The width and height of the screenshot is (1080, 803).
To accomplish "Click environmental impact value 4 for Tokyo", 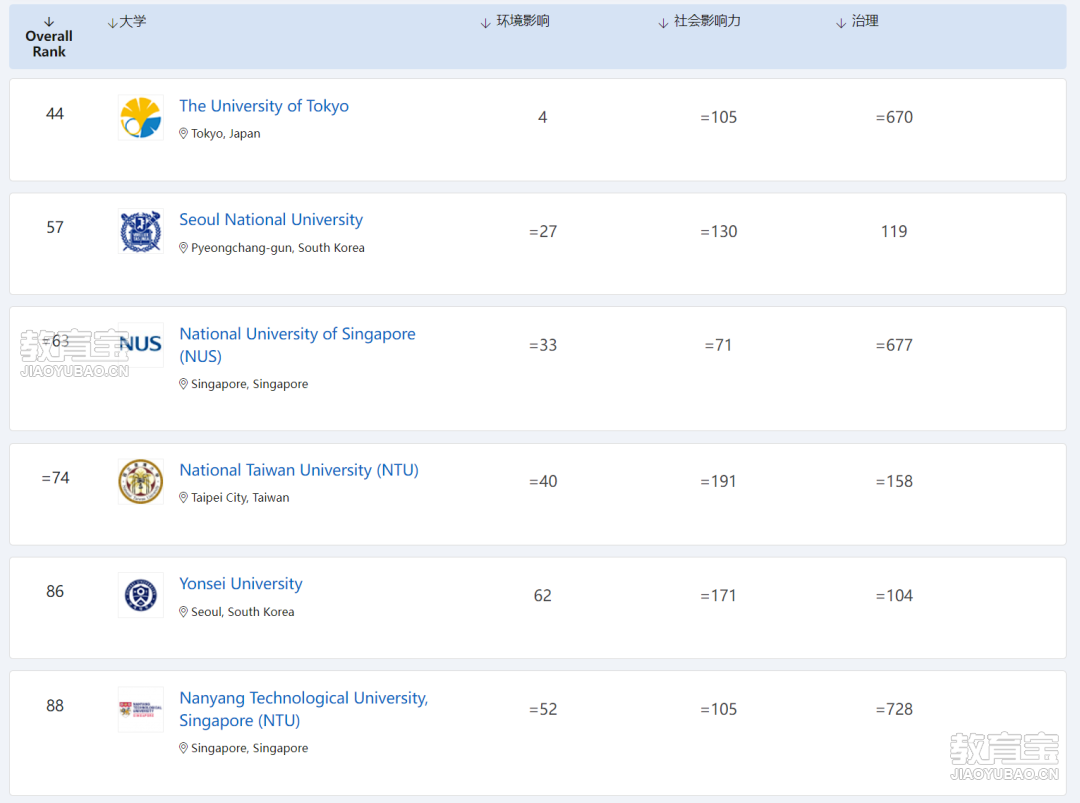I will 543,118.
